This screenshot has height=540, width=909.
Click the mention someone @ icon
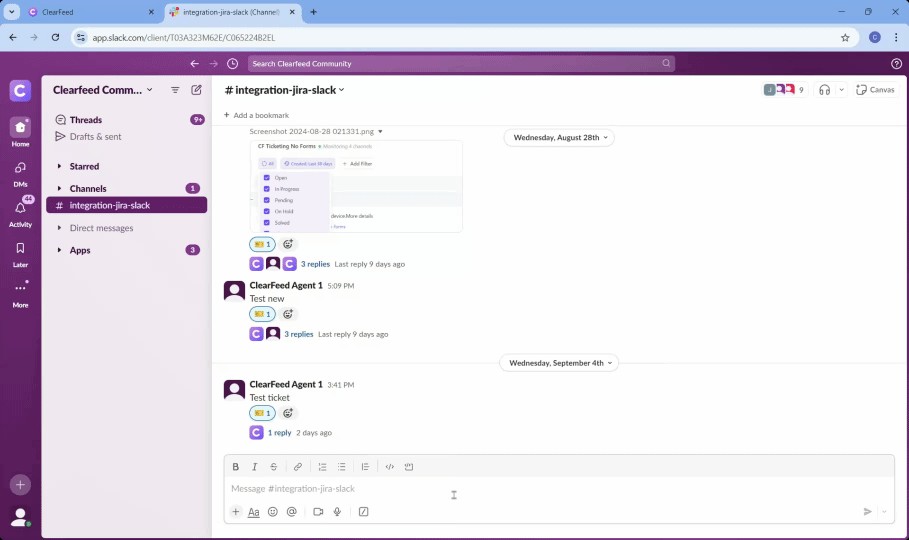291,512
